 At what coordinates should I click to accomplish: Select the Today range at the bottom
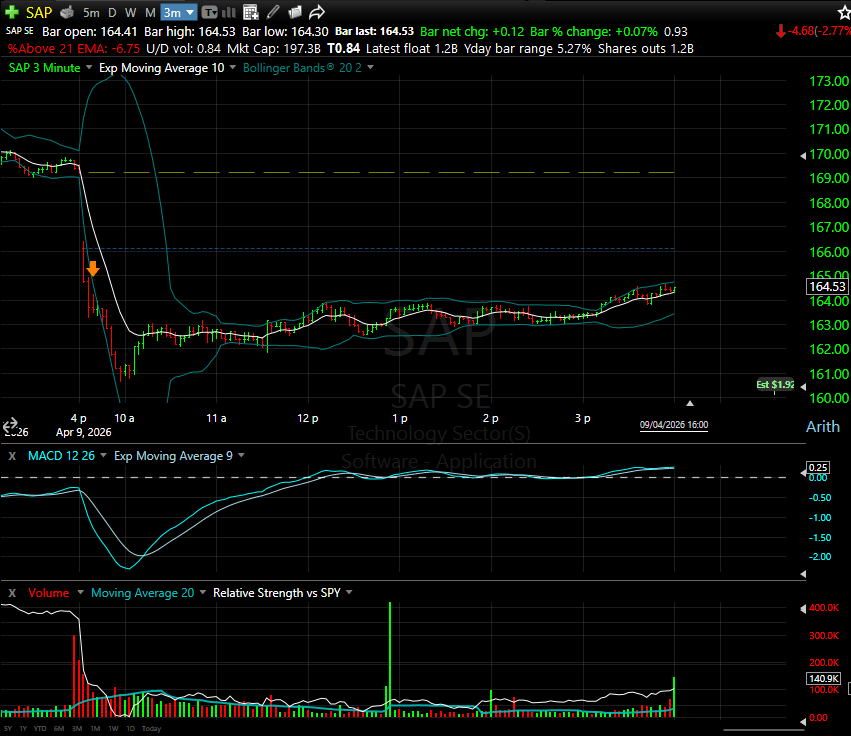point(151,728)
